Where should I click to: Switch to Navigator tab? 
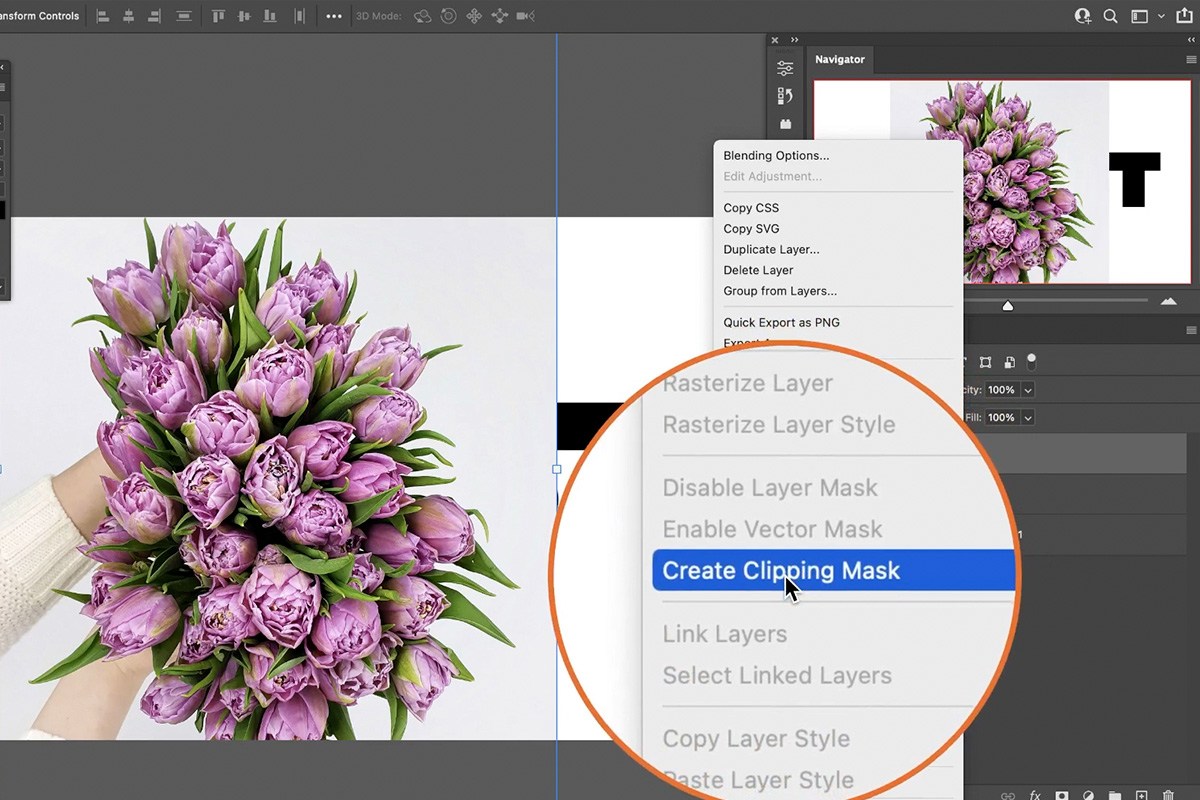point(840,59)
